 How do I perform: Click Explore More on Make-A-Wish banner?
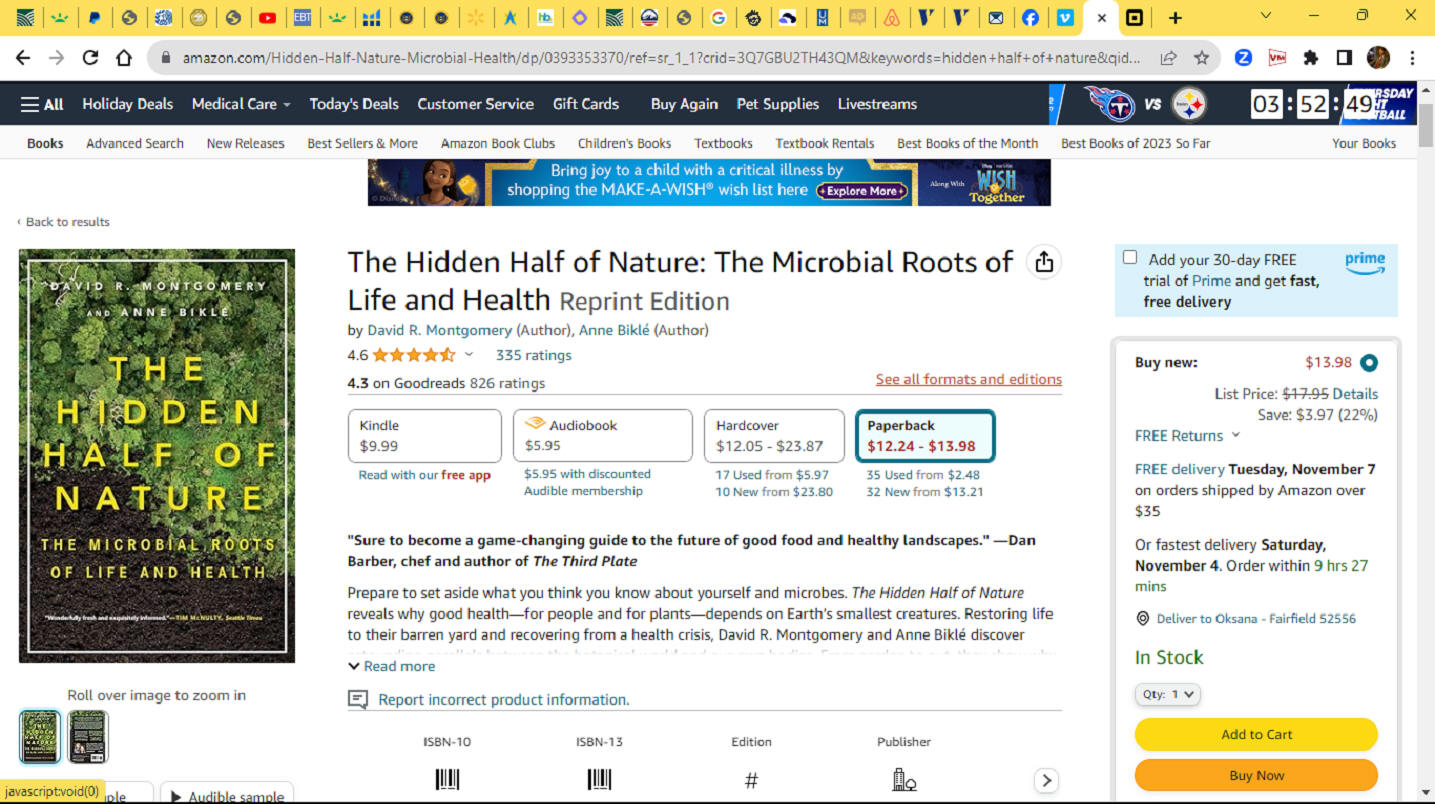(861, 190)
